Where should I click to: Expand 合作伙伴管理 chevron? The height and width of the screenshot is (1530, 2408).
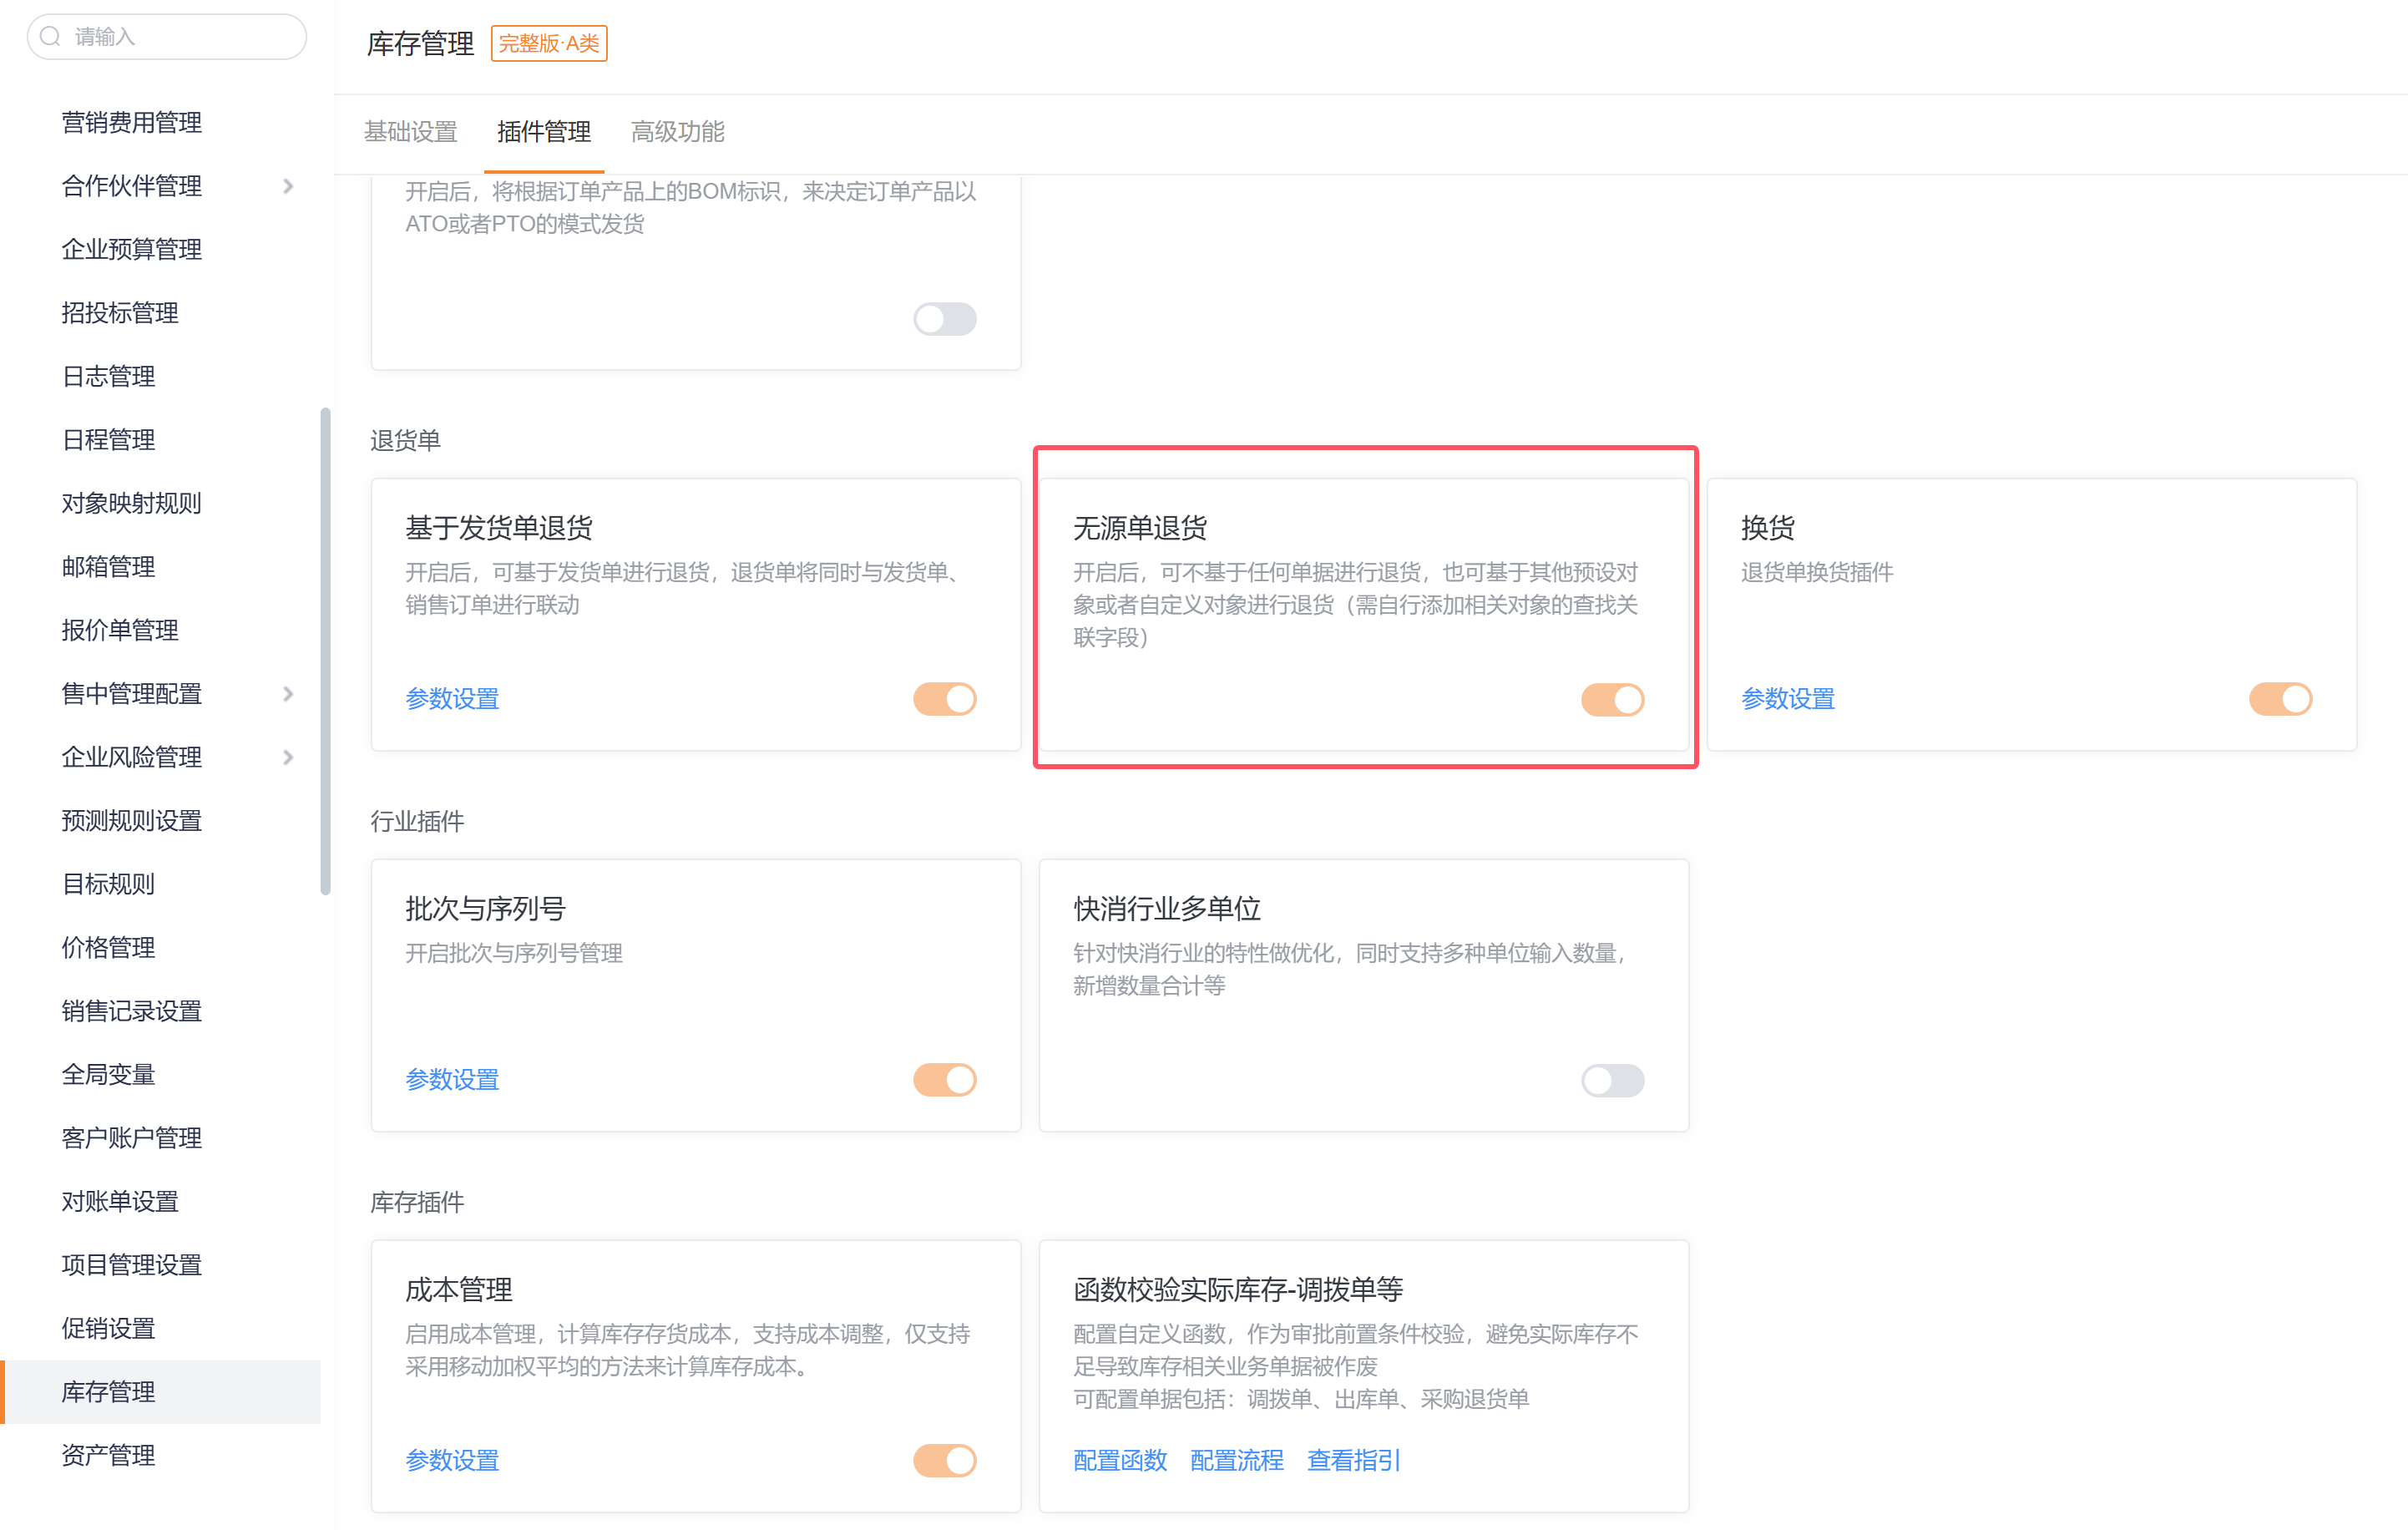click(x=288, y=186)
